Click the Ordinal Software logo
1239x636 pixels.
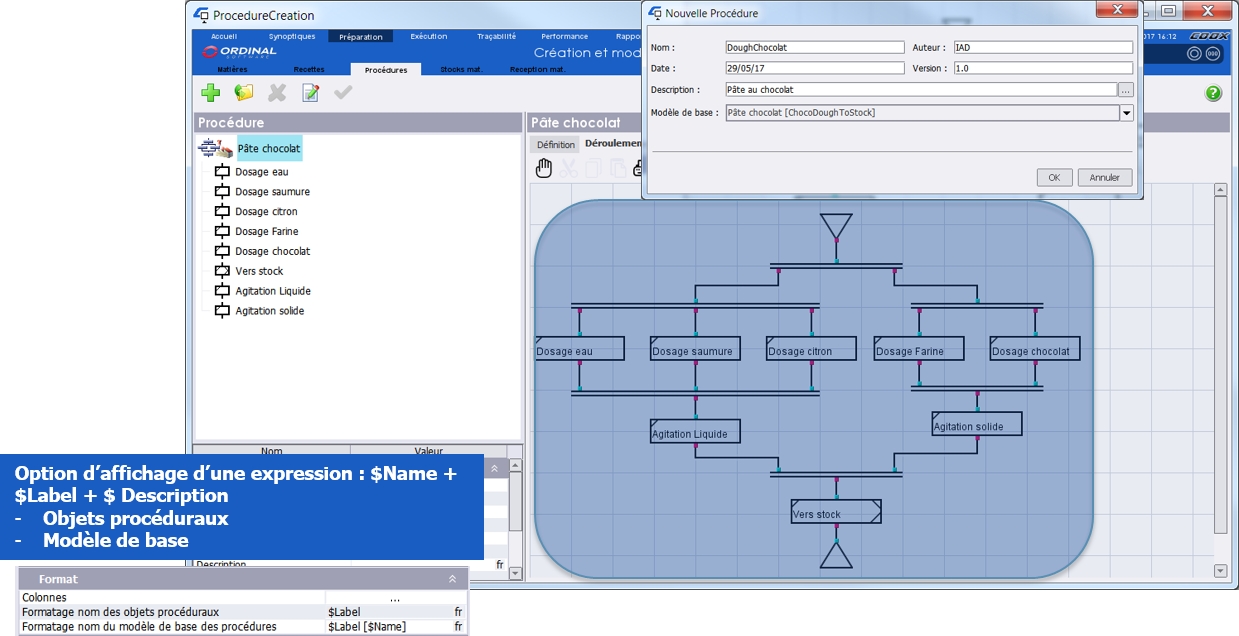tap(239, 53)
